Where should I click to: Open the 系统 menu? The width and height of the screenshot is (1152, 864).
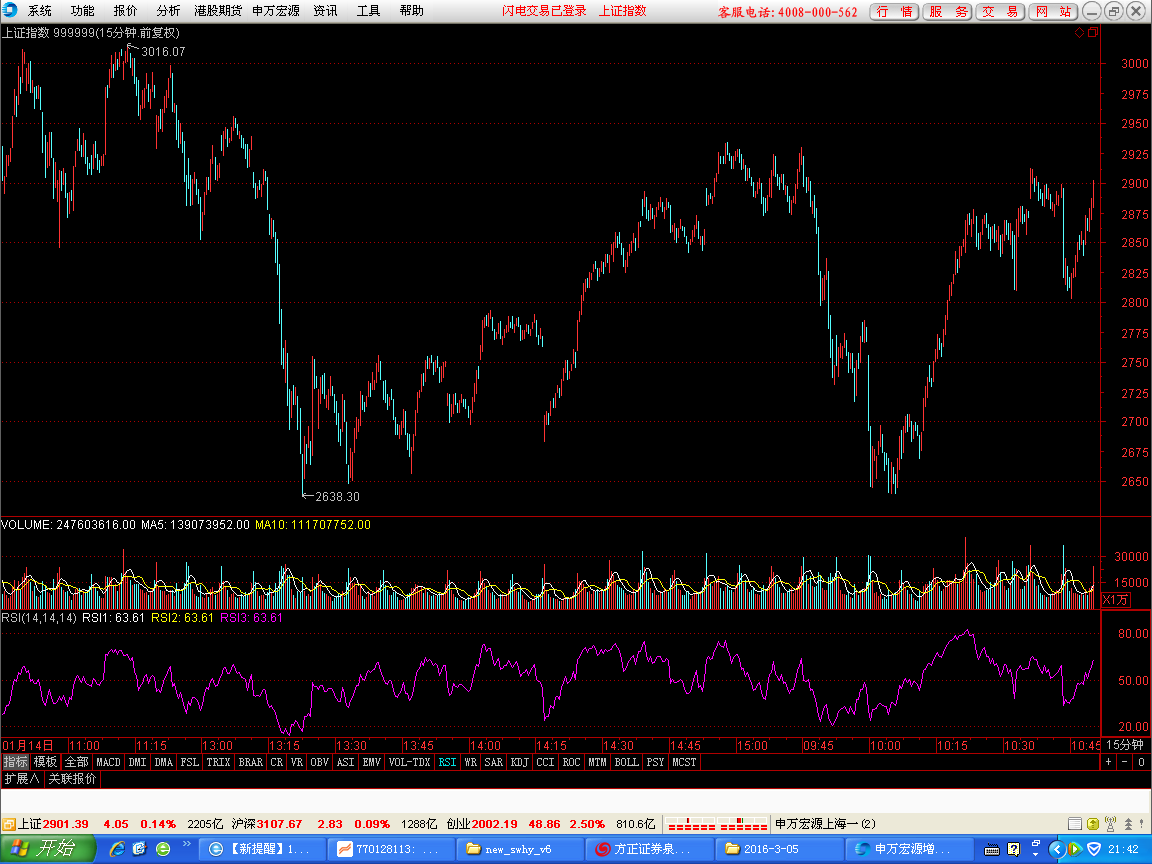coord(40,11)
